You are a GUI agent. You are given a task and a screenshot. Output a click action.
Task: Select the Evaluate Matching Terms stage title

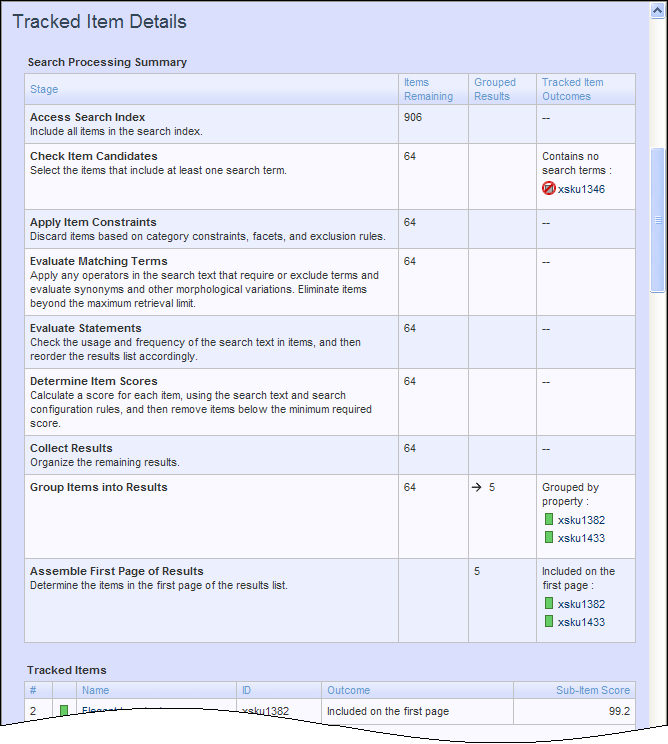(99, 261)
